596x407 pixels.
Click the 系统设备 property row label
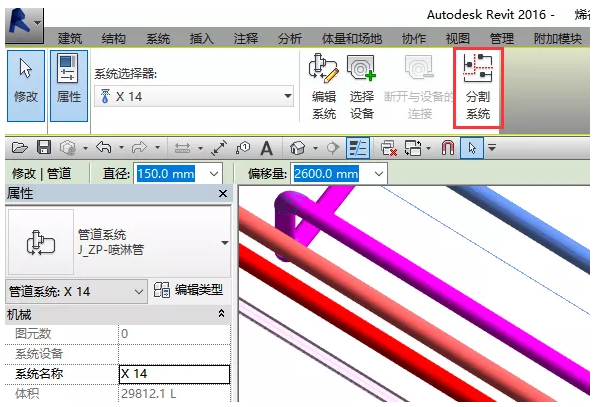tap(39, 354)
